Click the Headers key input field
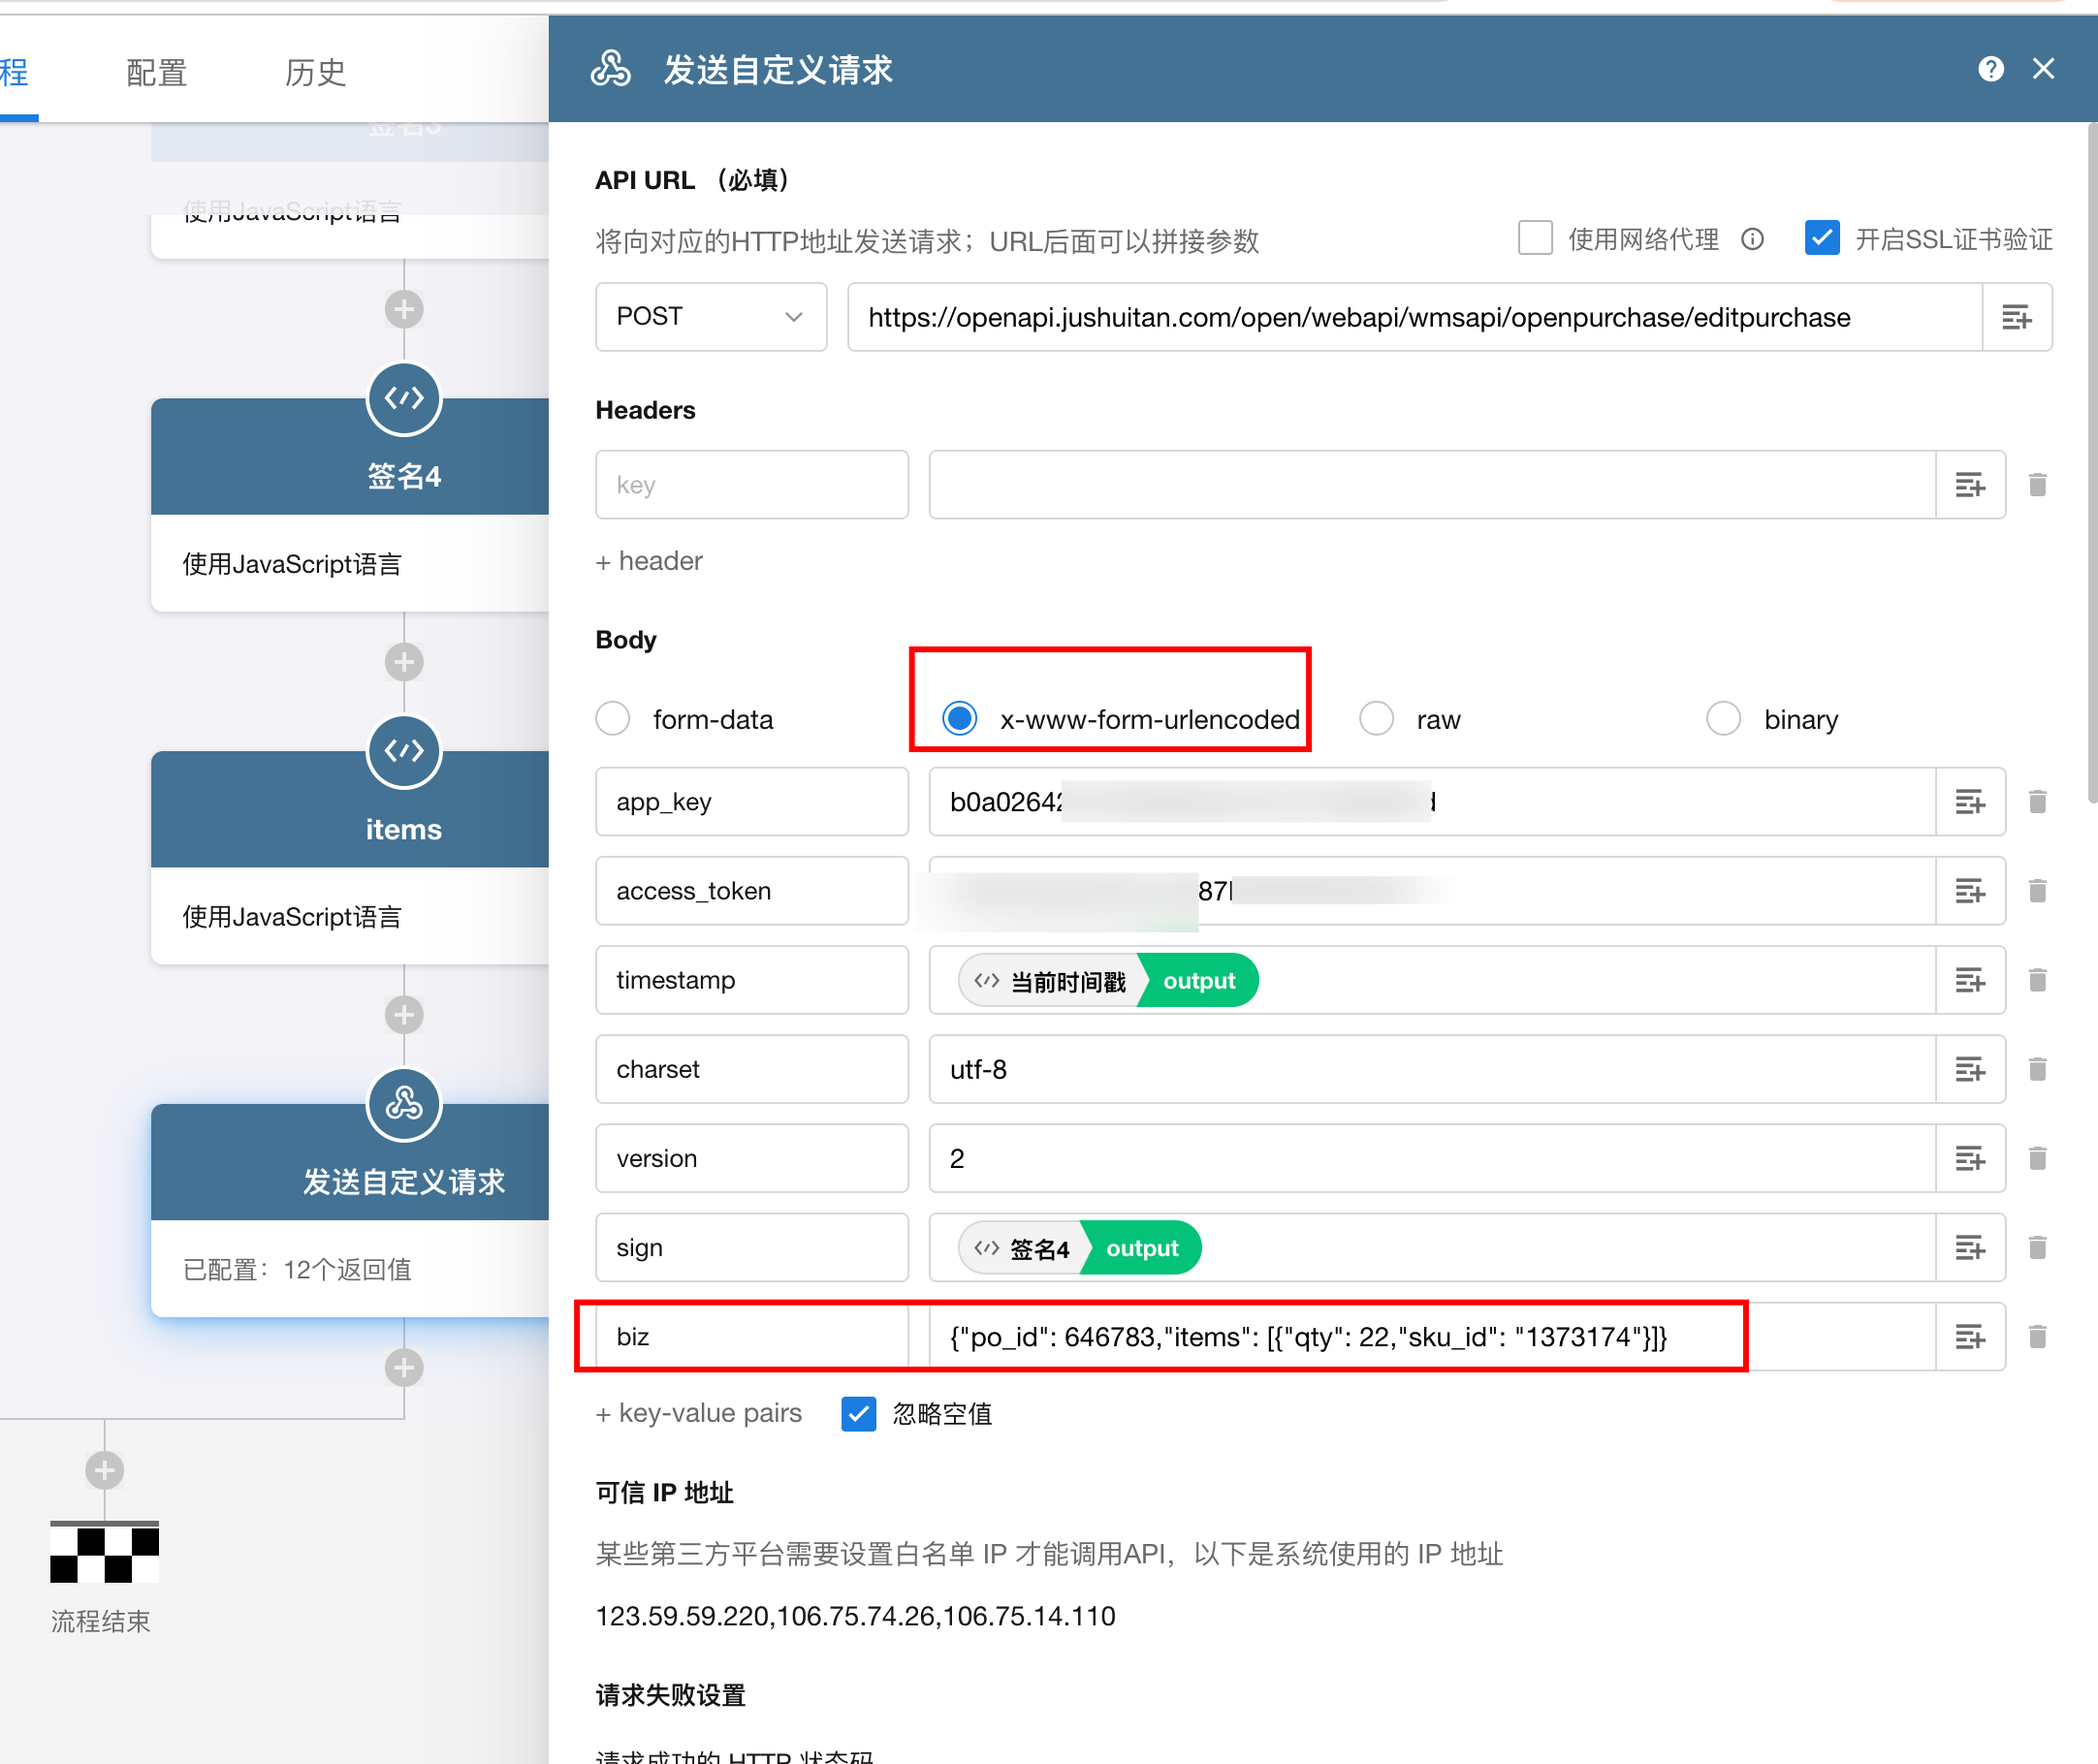The image size is (2098, 1764). coord(751,485)
